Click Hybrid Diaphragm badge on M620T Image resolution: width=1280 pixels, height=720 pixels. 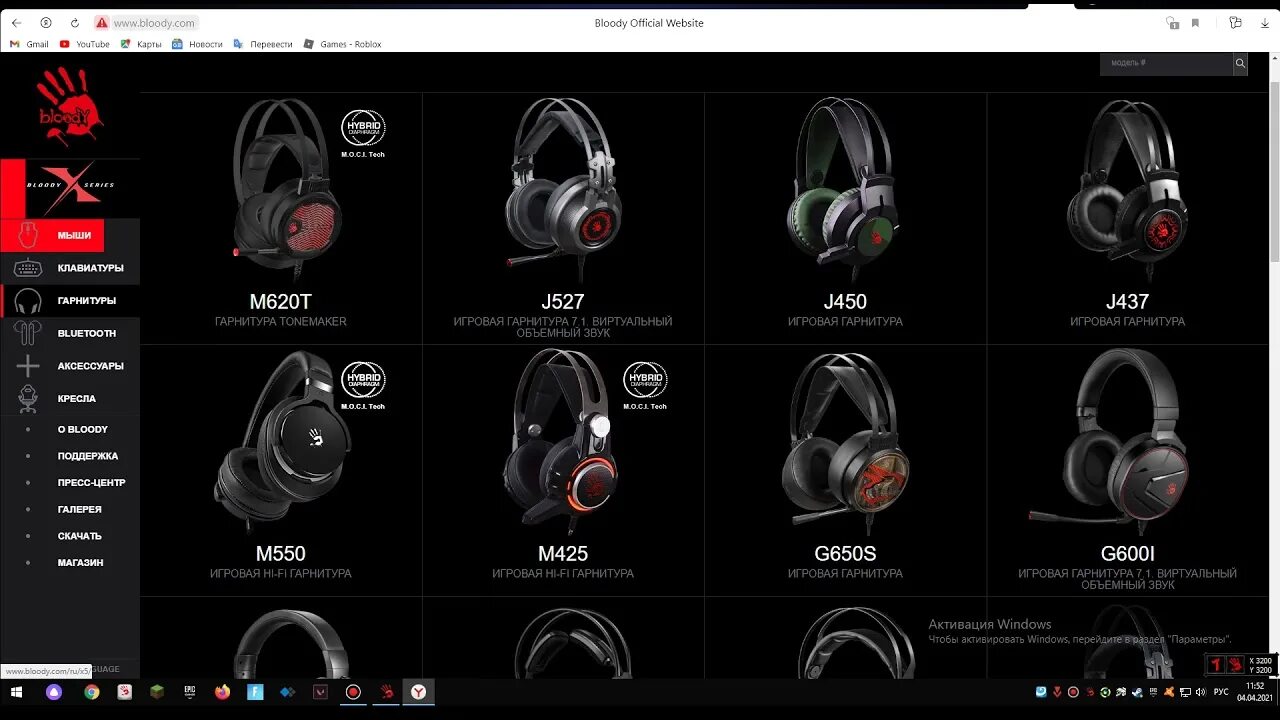tap(363, 134)
